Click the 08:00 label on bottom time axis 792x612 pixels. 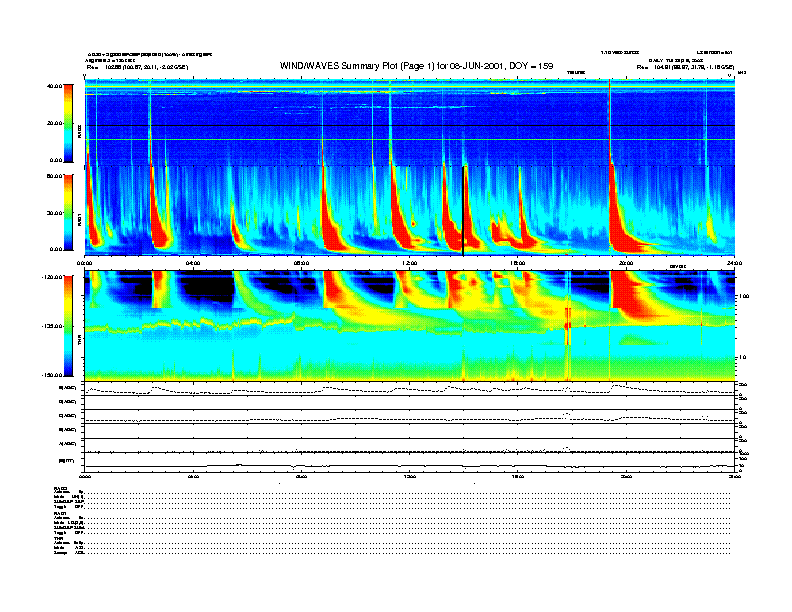click(x=302, y=476)
